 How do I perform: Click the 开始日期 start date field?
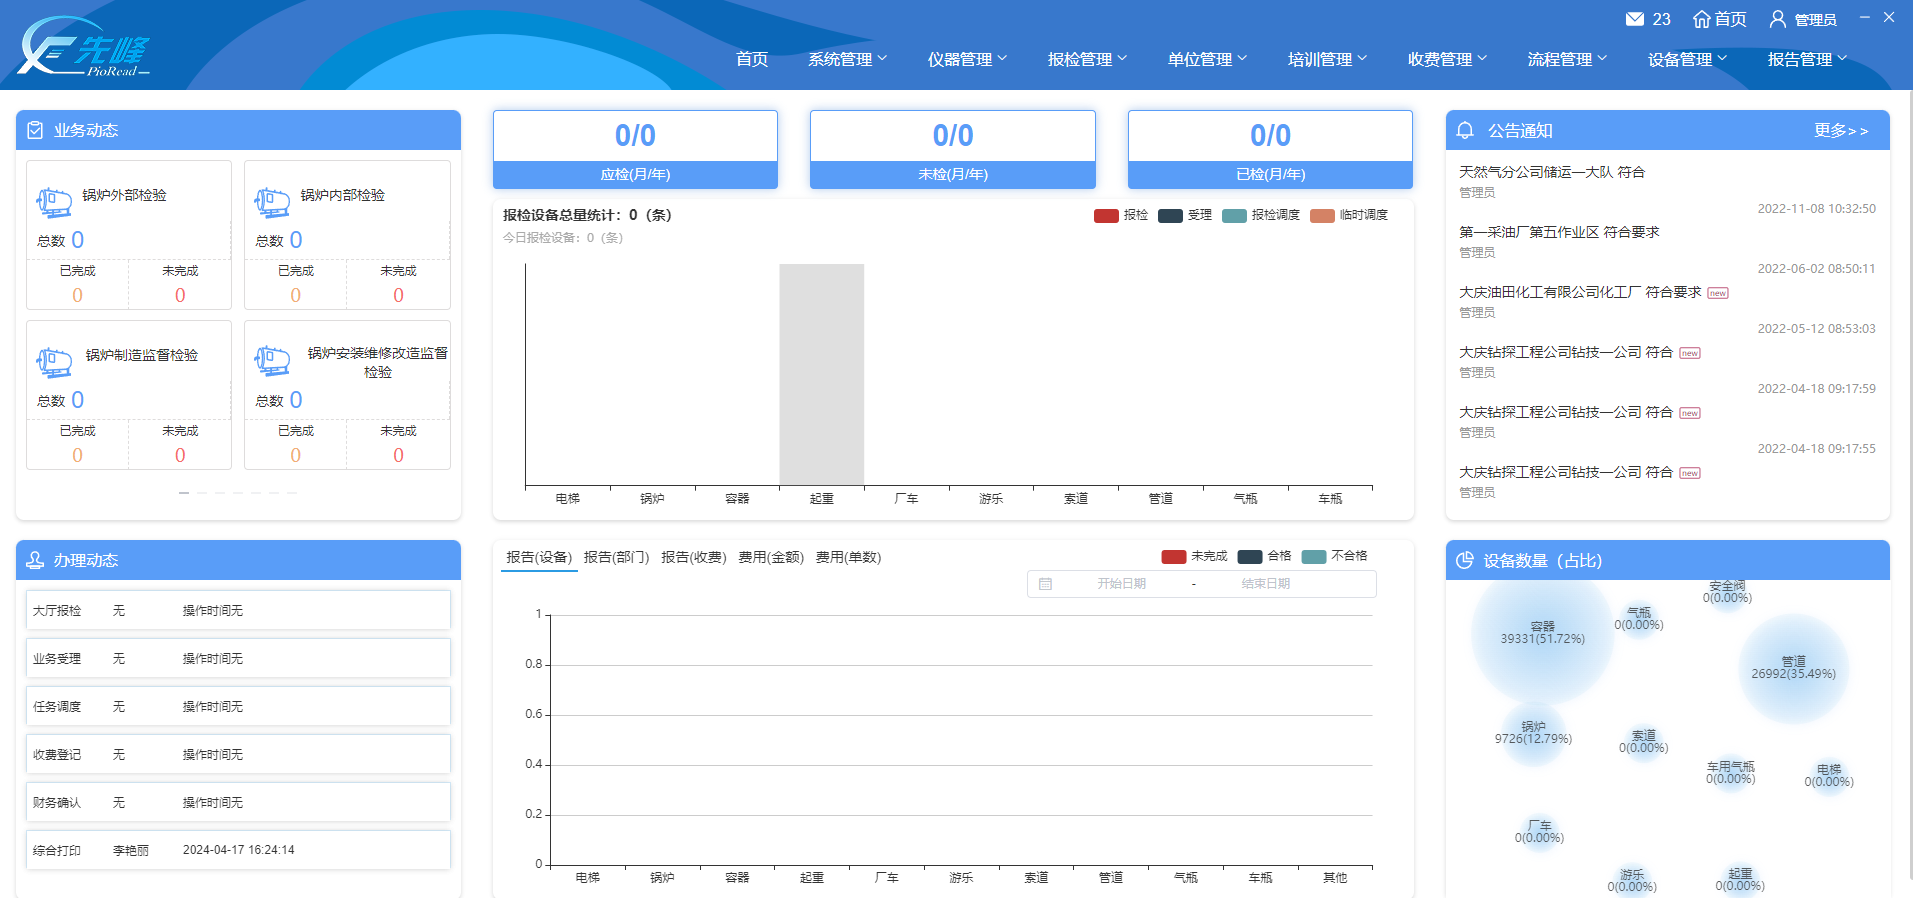(x=1121, y=584)
